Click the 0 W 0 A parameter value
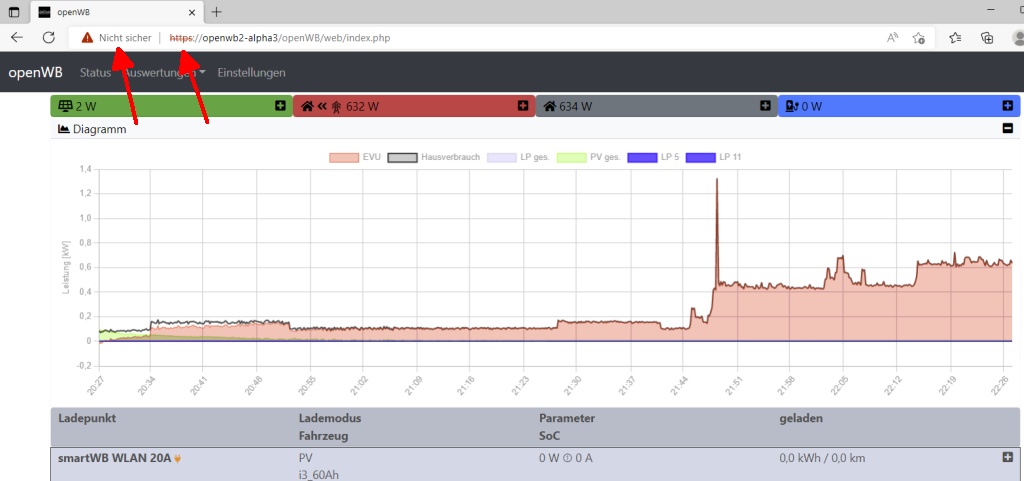 (x=566, y=458)
